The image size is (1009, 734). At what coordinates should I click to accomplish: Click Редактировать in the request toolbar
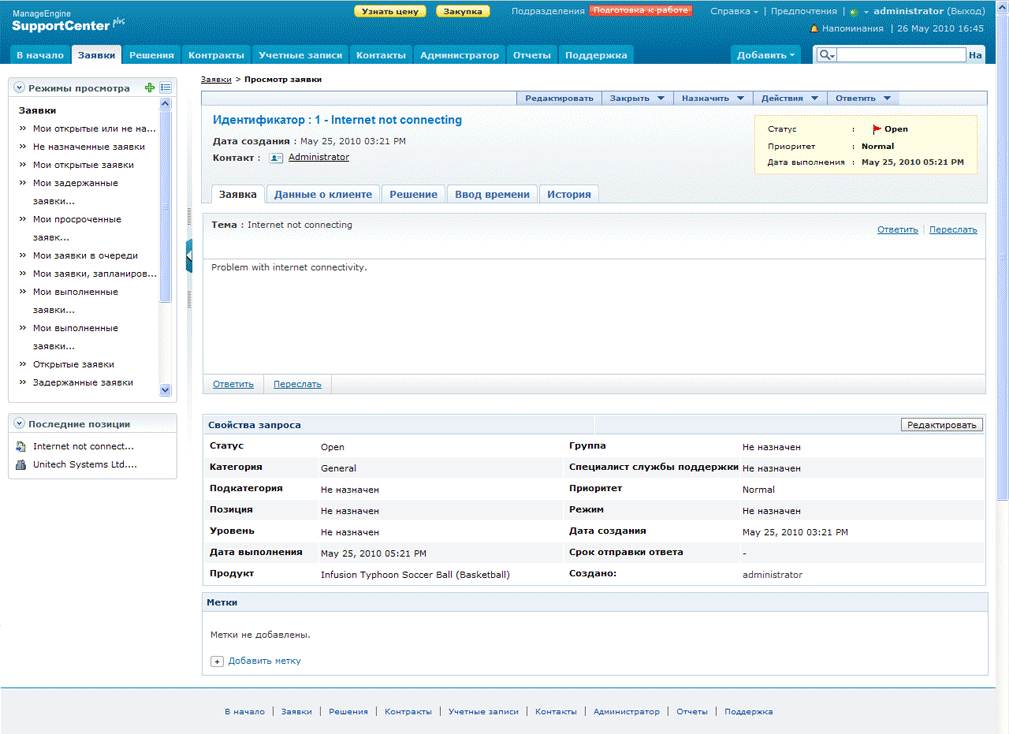tap(559, 98)
